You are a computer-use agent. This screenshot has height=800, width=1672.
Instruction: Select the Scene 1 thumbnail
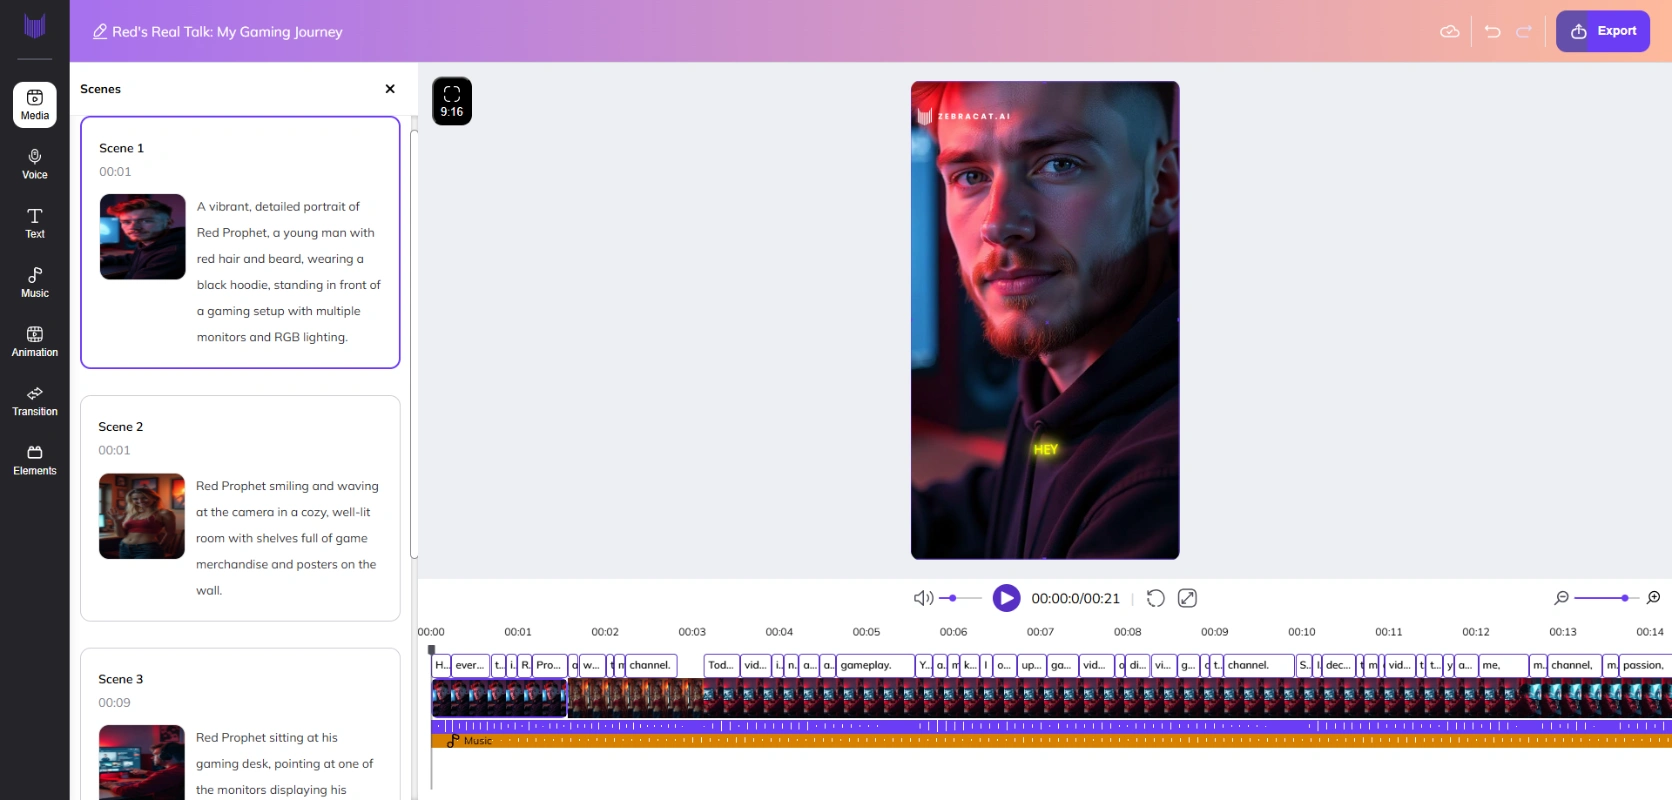[143, 237]
